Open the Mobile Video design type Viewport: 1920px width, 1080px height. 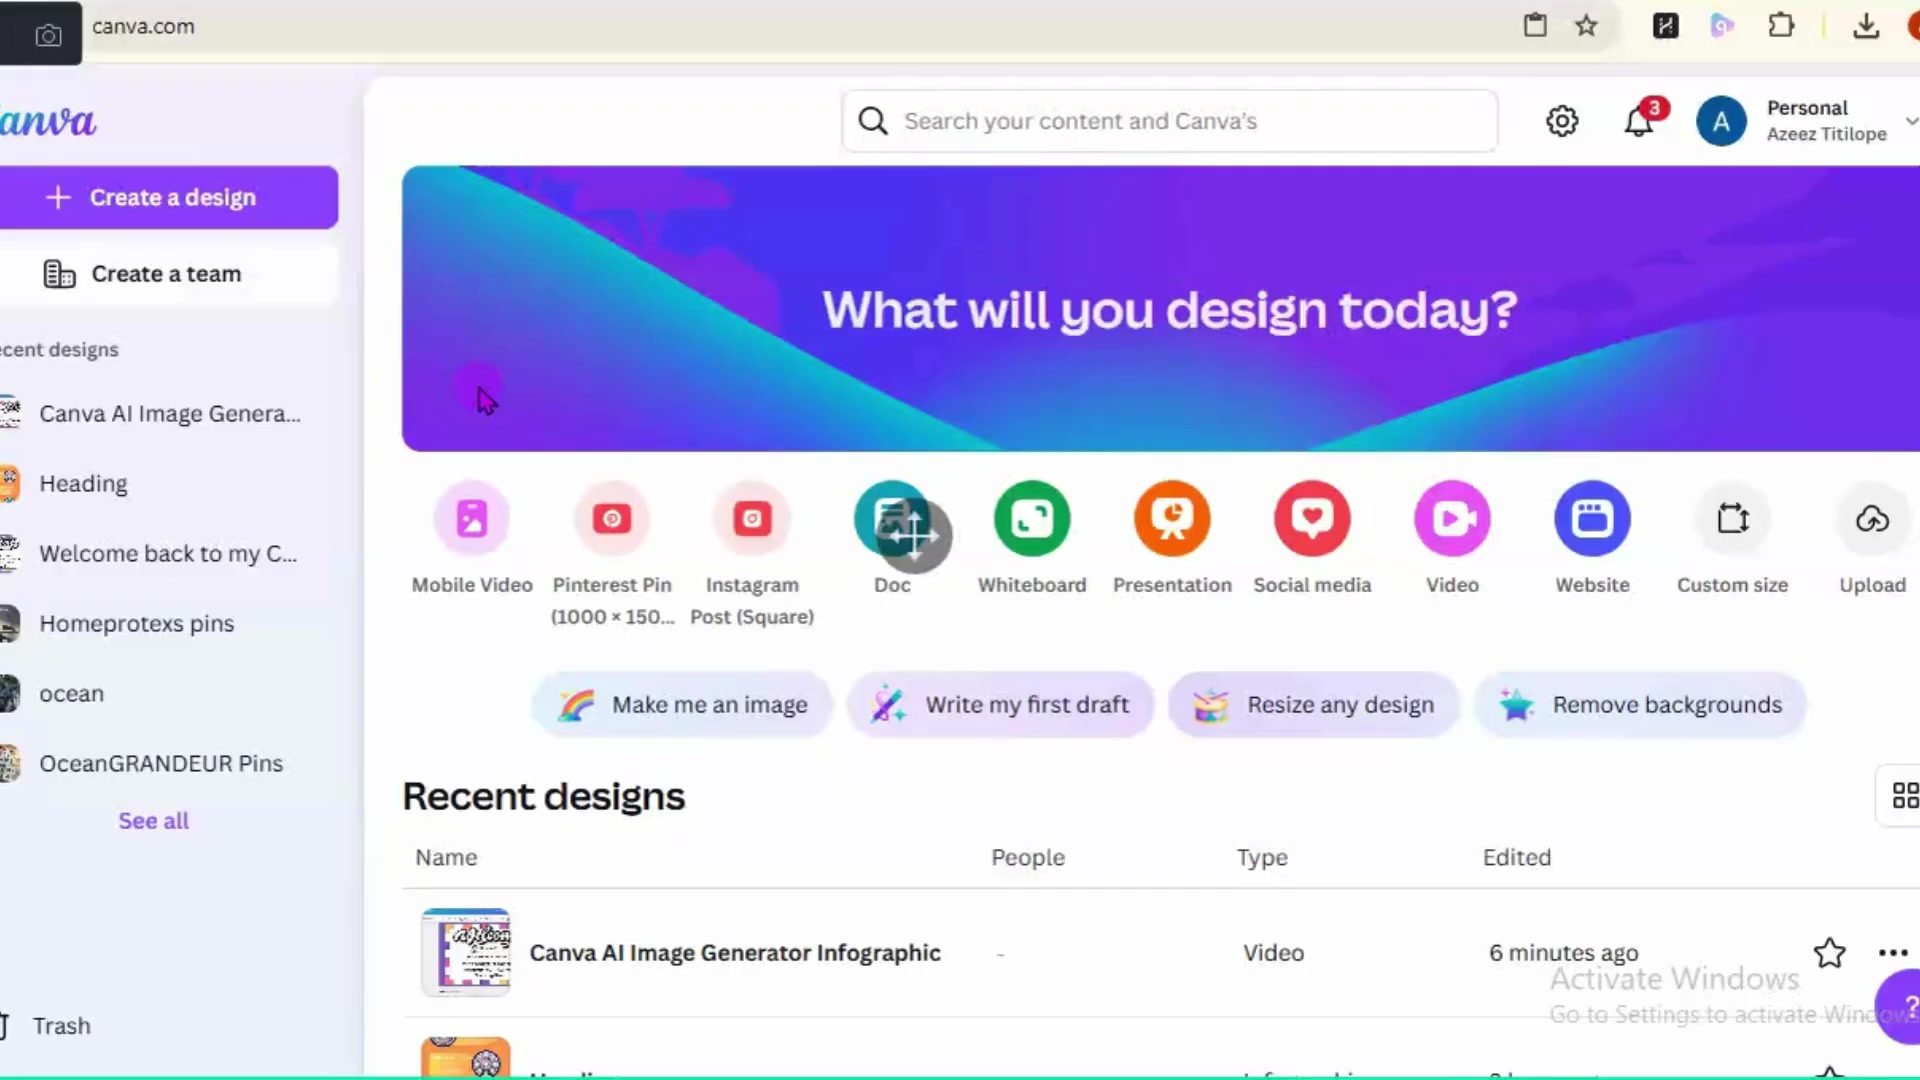pyautogui.click(x=472, y=518)
